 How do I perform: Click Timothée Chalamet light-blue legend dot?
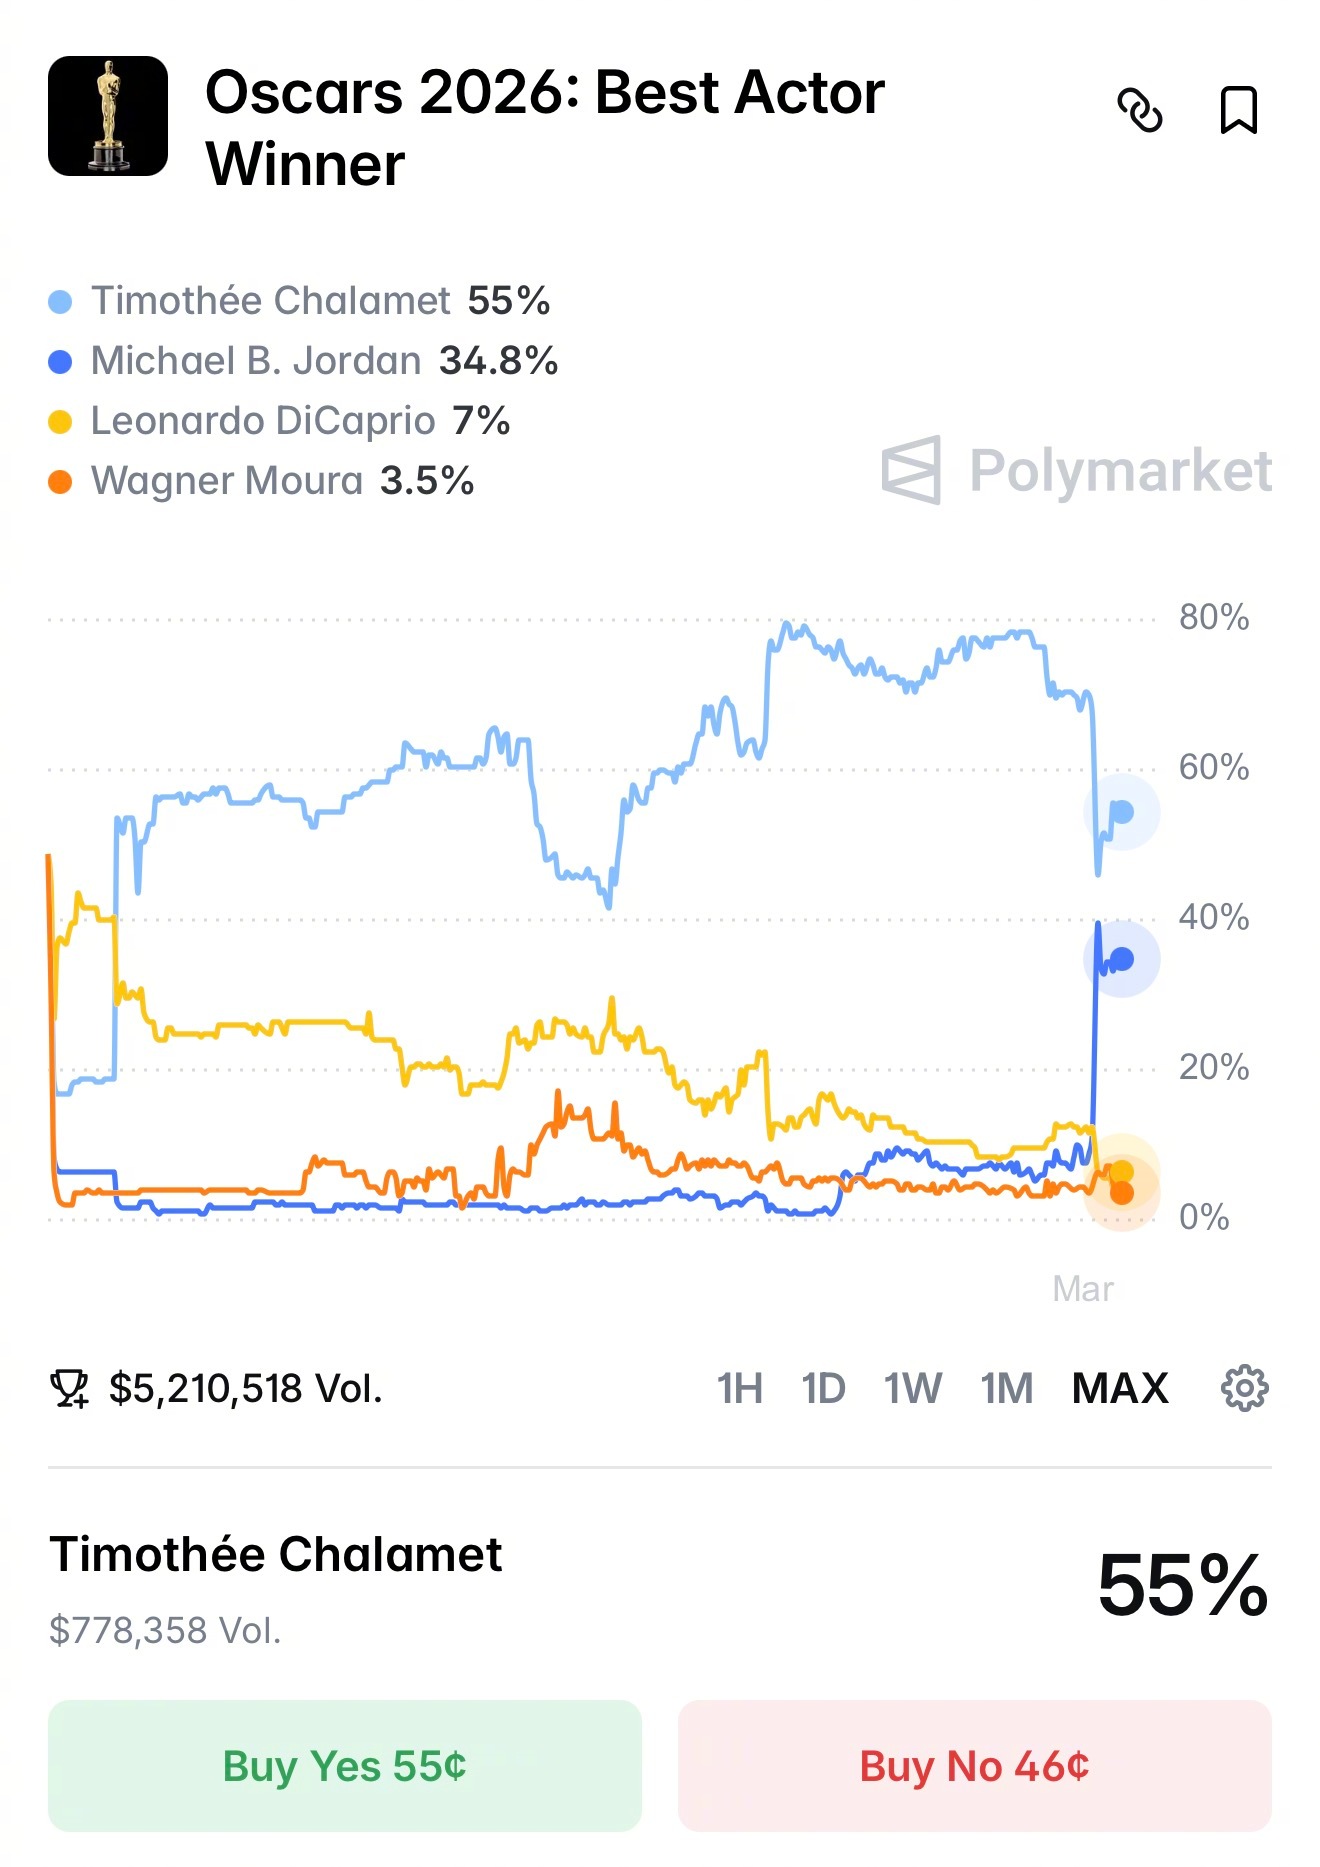pos(60,302)
